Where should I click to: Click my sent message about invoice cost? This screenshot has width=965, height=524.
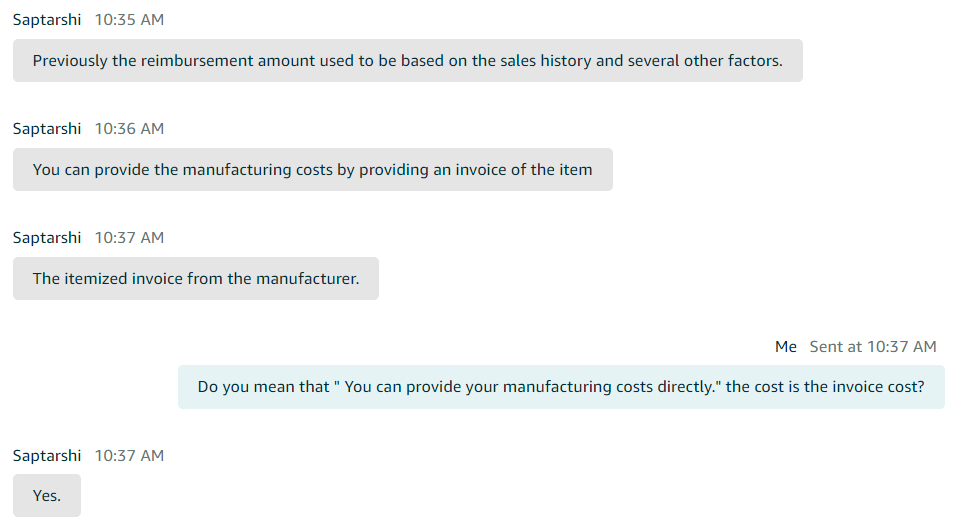coord(561,387)
